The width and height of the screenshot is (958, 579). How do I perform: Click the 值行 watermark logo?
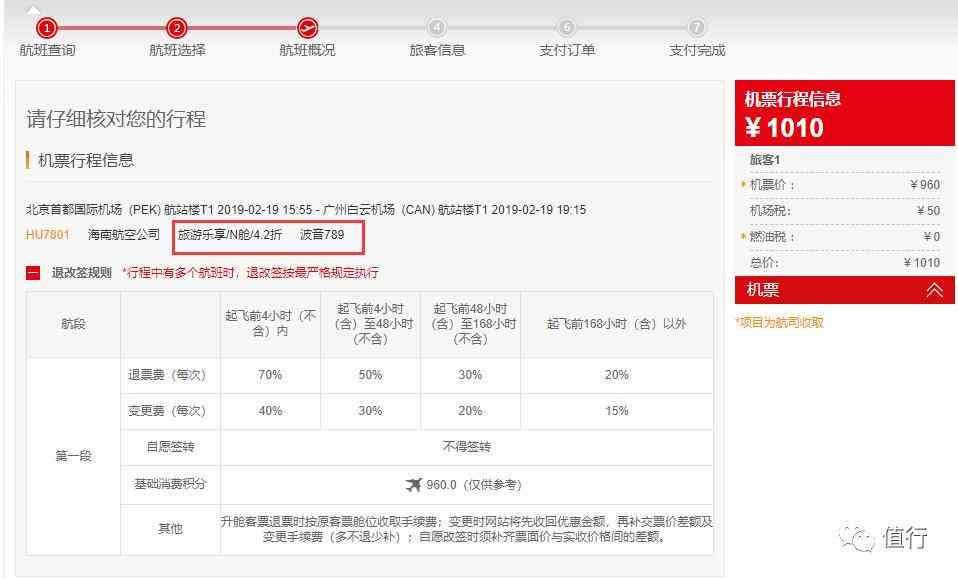[882, 538]
